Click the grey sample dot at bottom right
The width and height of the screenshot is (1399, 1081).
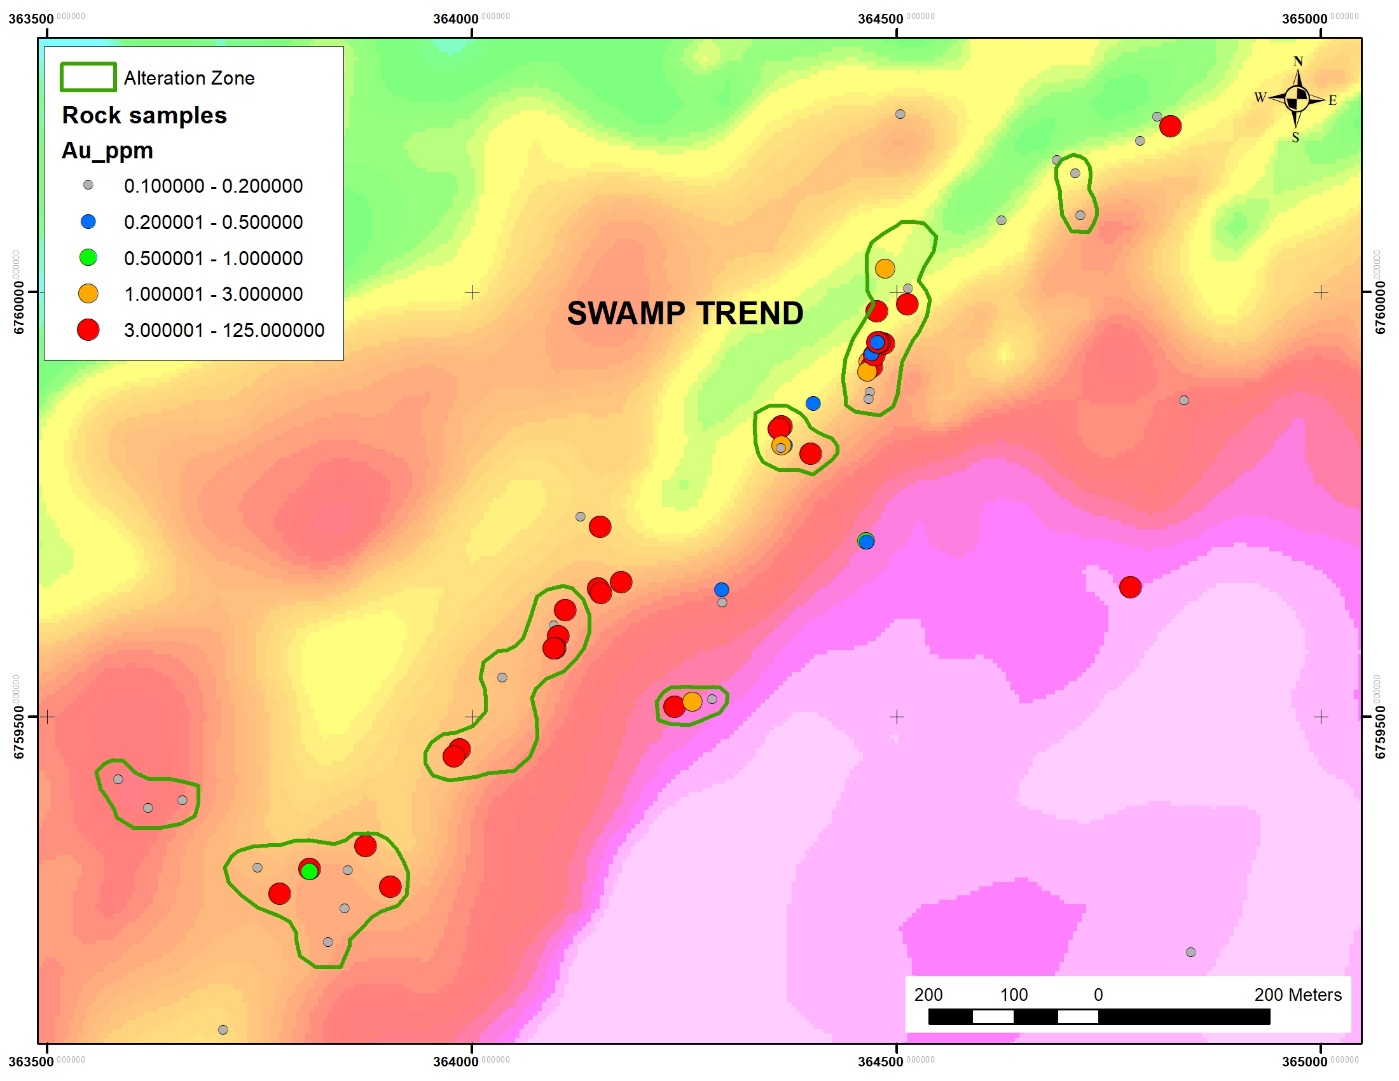[1191, 952]
